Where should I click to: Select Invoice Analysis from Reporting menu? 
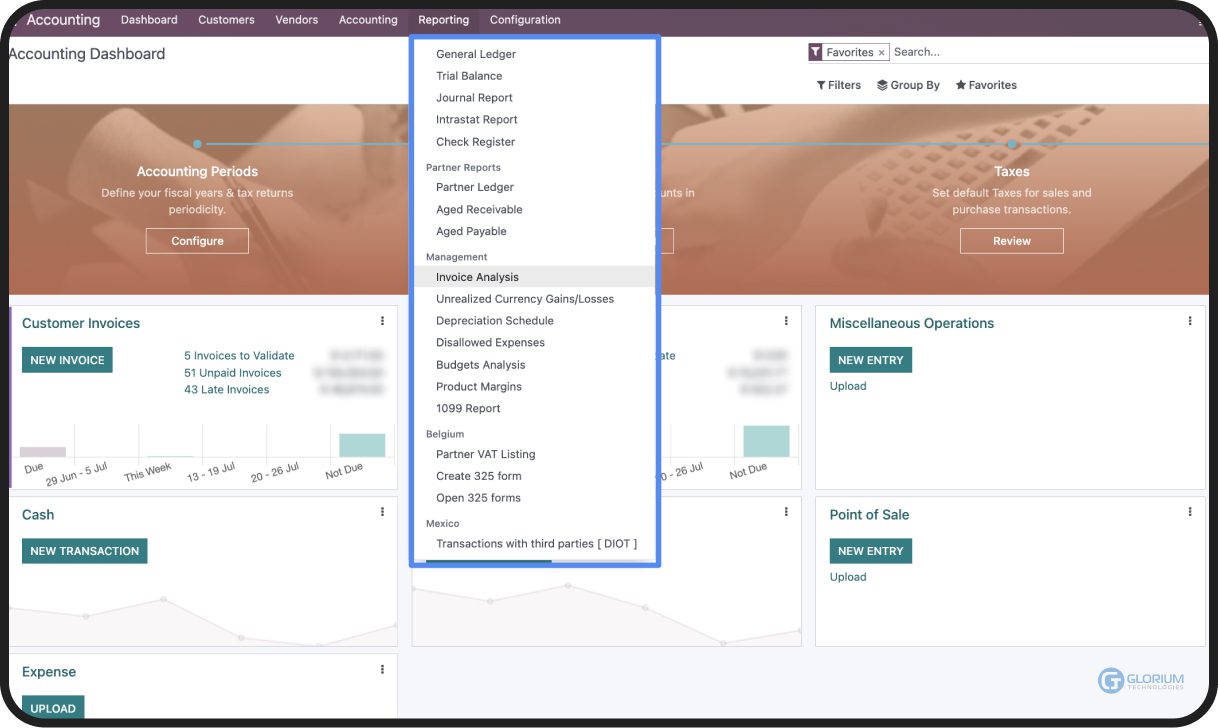click(477, 277)
